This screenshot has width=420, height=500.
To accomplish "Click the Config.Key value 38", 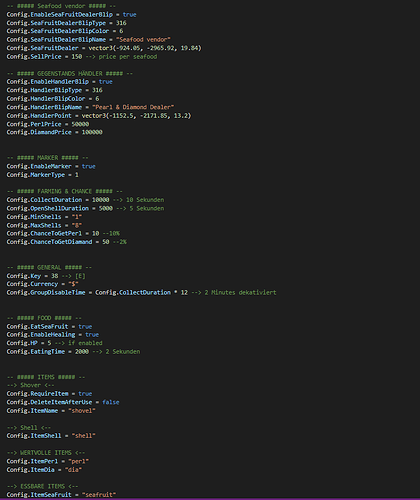I will pyautogui.click(x=54, y=276).
